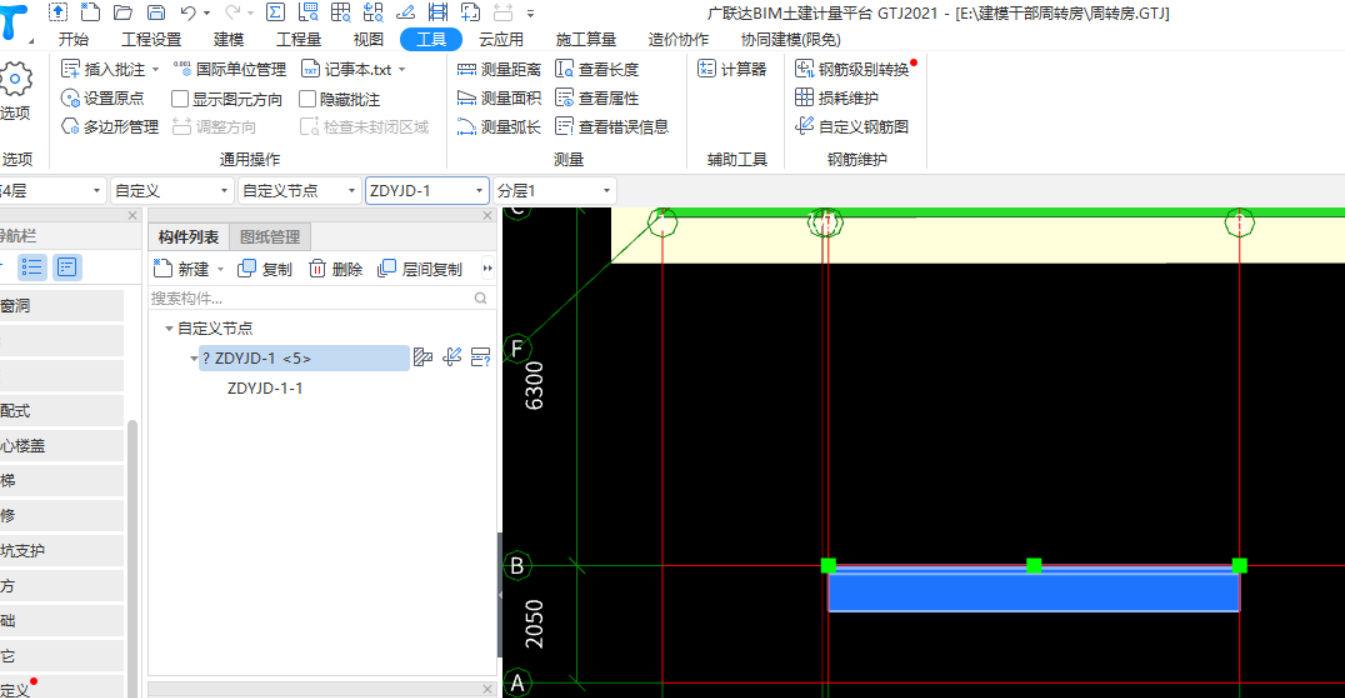Screen dimensions: 1345x698
Task: Open the 工程量 ribbon tab
Action: (x=299, y=40)
